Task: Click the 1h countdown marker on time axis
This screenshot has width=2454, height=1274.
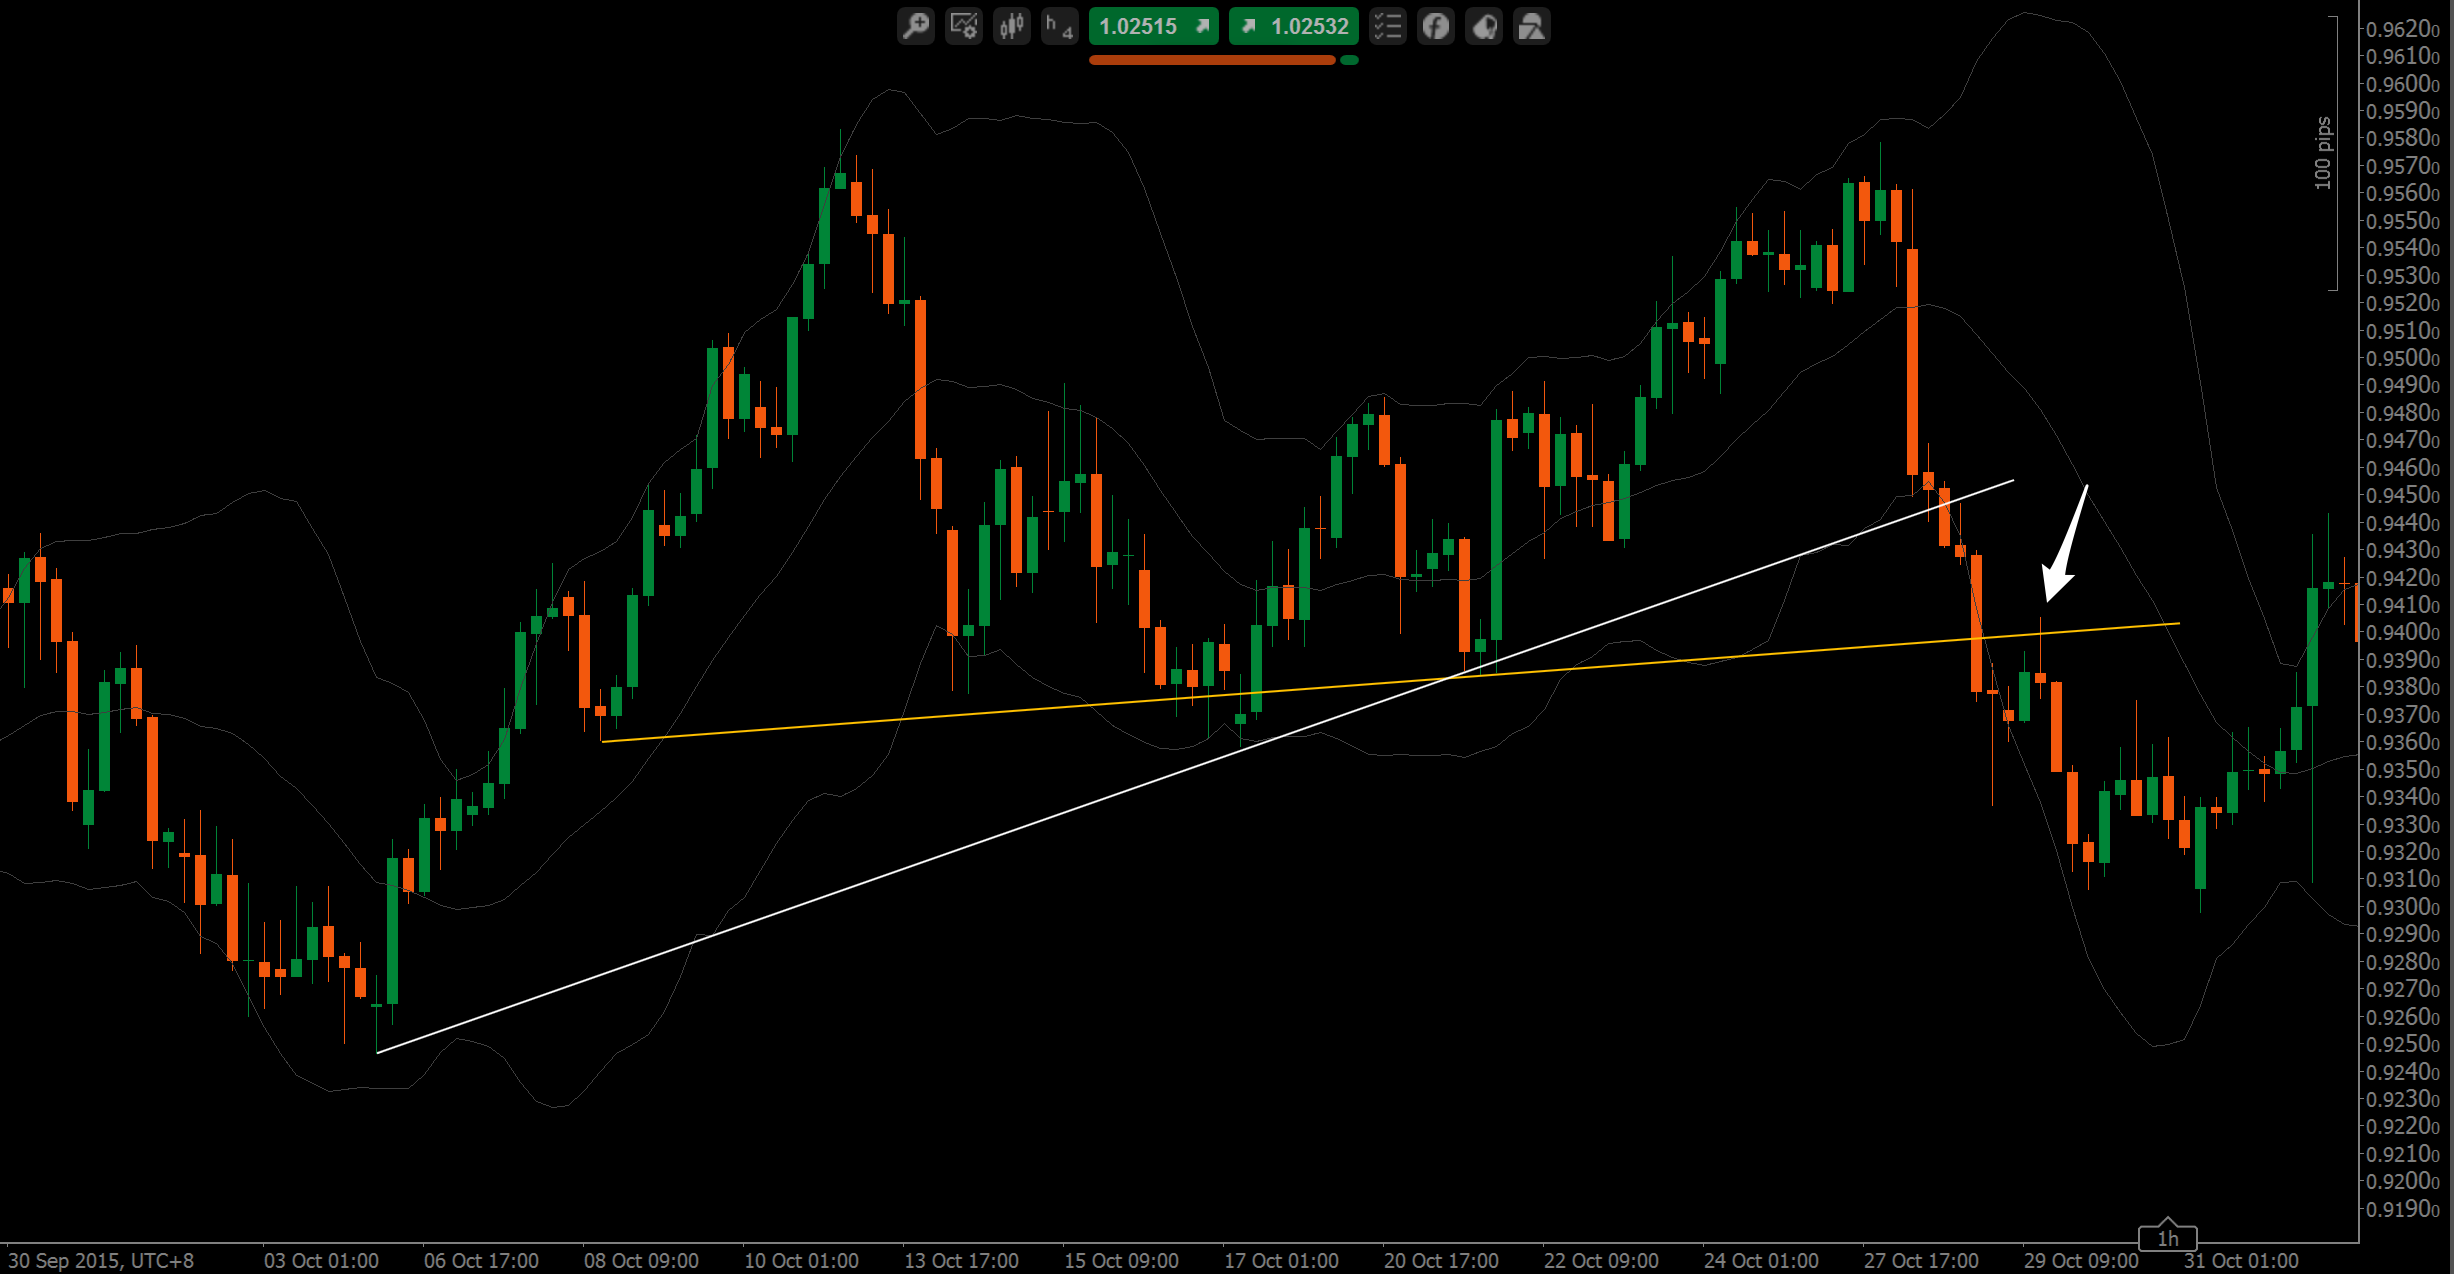Action: click(x=2167, y=1238)
